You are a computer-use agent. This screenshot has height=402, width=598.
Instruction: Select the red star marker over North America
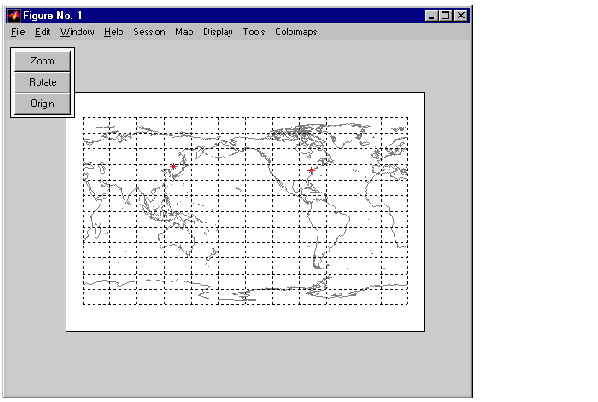311,170
